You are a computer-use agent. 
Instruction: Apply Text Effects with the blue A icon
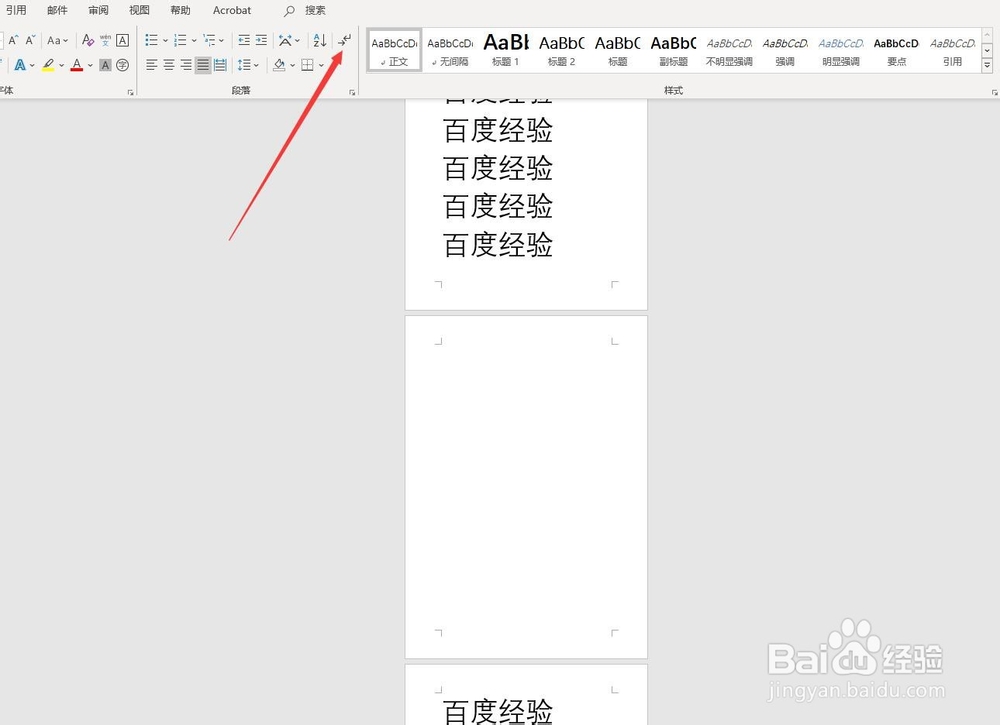point(20,64)
